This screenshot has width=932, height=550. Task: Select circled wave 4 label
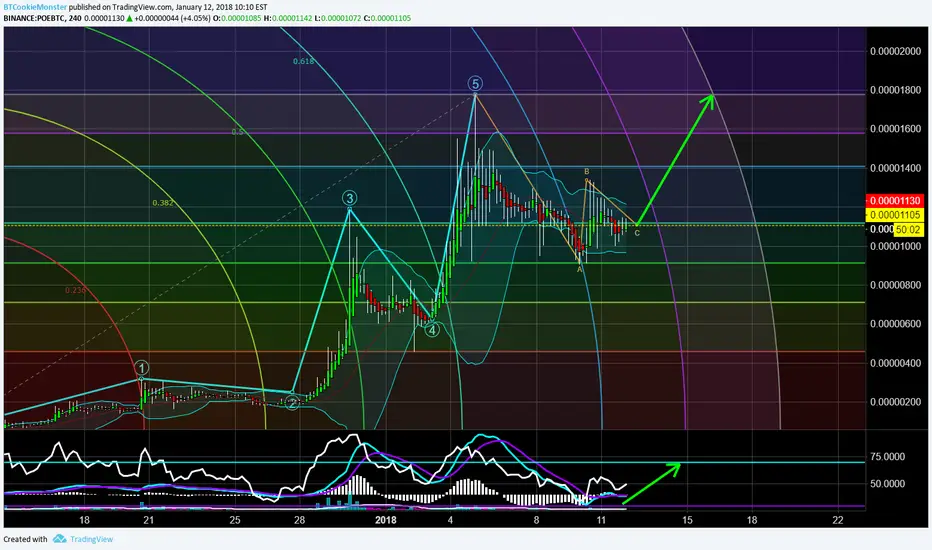tap(432, 330)
